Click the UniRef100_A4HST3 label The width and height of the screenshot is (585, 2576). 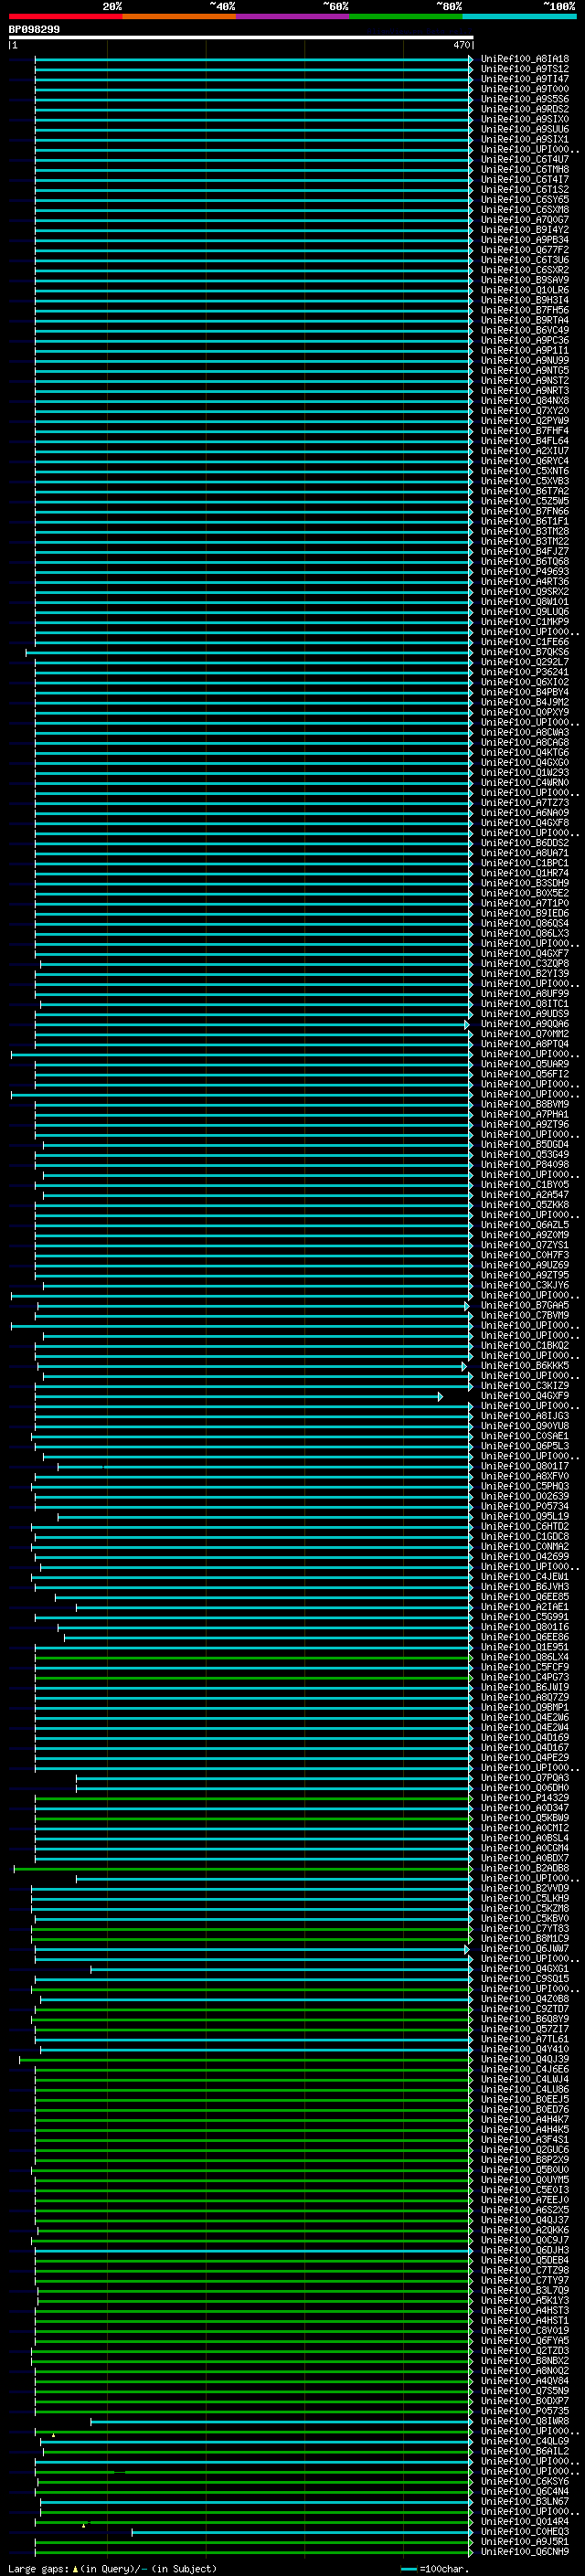[x=525, y=2311]
